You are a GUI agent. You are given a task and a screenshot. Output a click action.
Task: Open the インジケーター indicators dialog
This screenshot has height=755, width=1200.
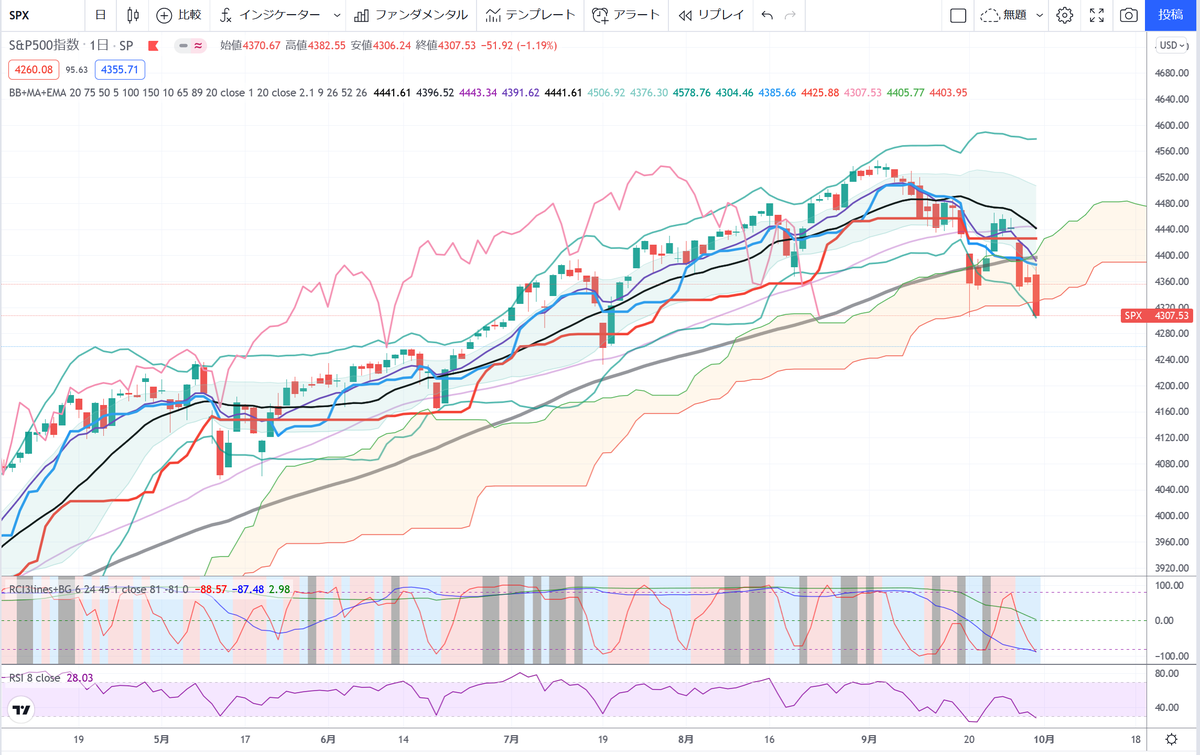(x=269, y=15)
